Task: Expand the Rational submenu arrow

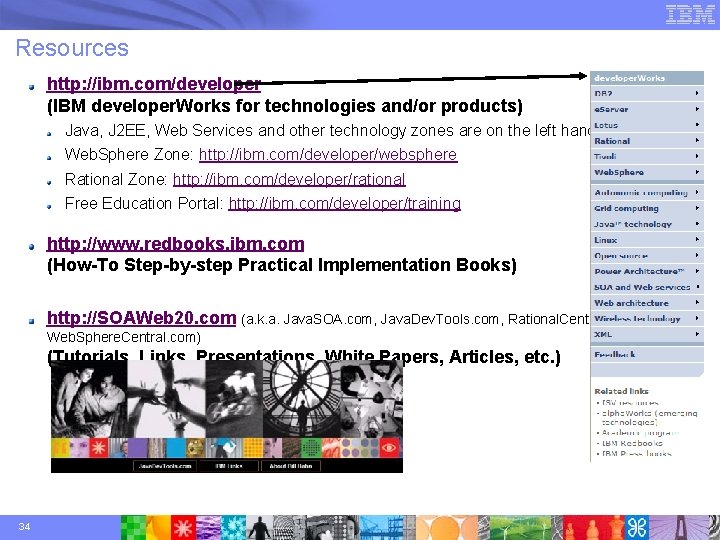Action: coord(697,141)
